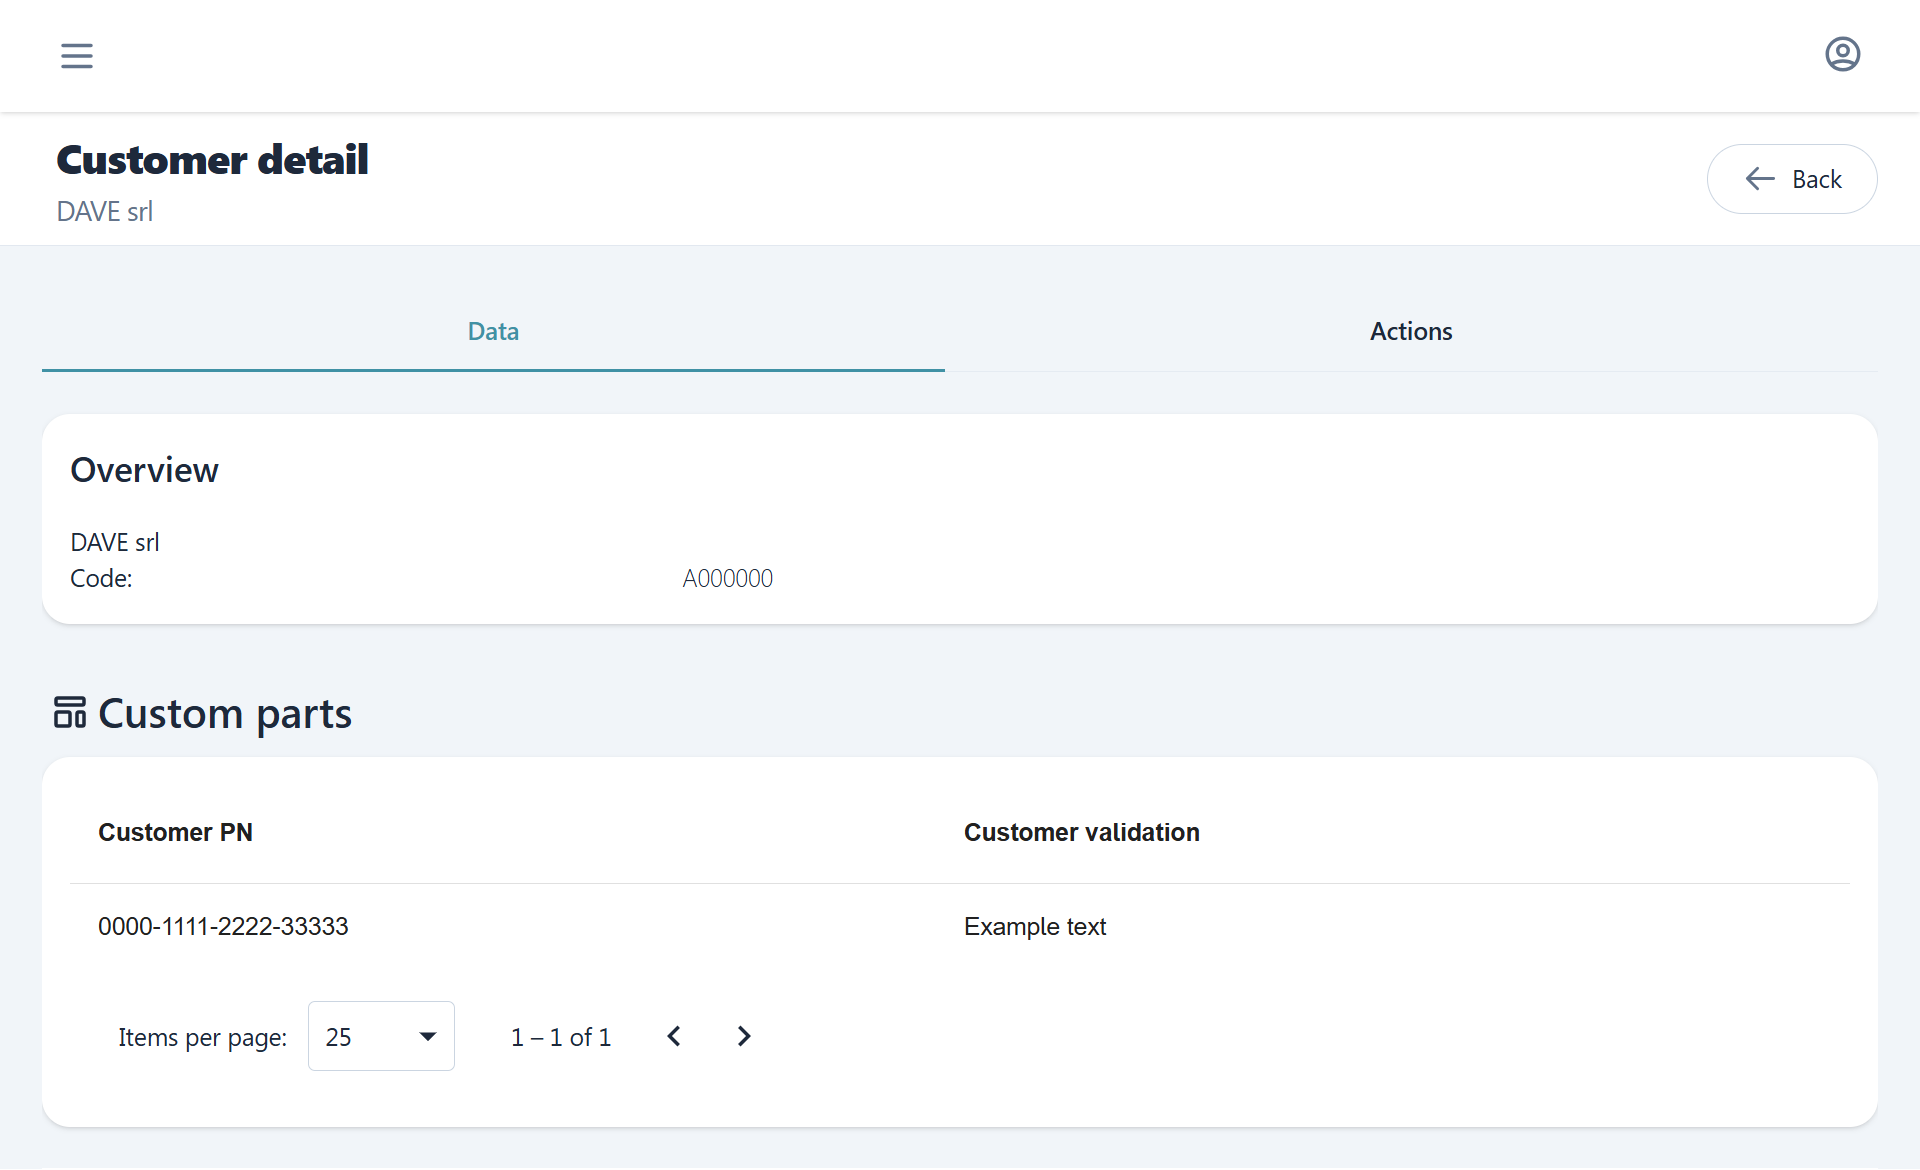Click the left arrow icon in Back button
This screenshot has height=1170, width=1920.
coord(1760,179)
